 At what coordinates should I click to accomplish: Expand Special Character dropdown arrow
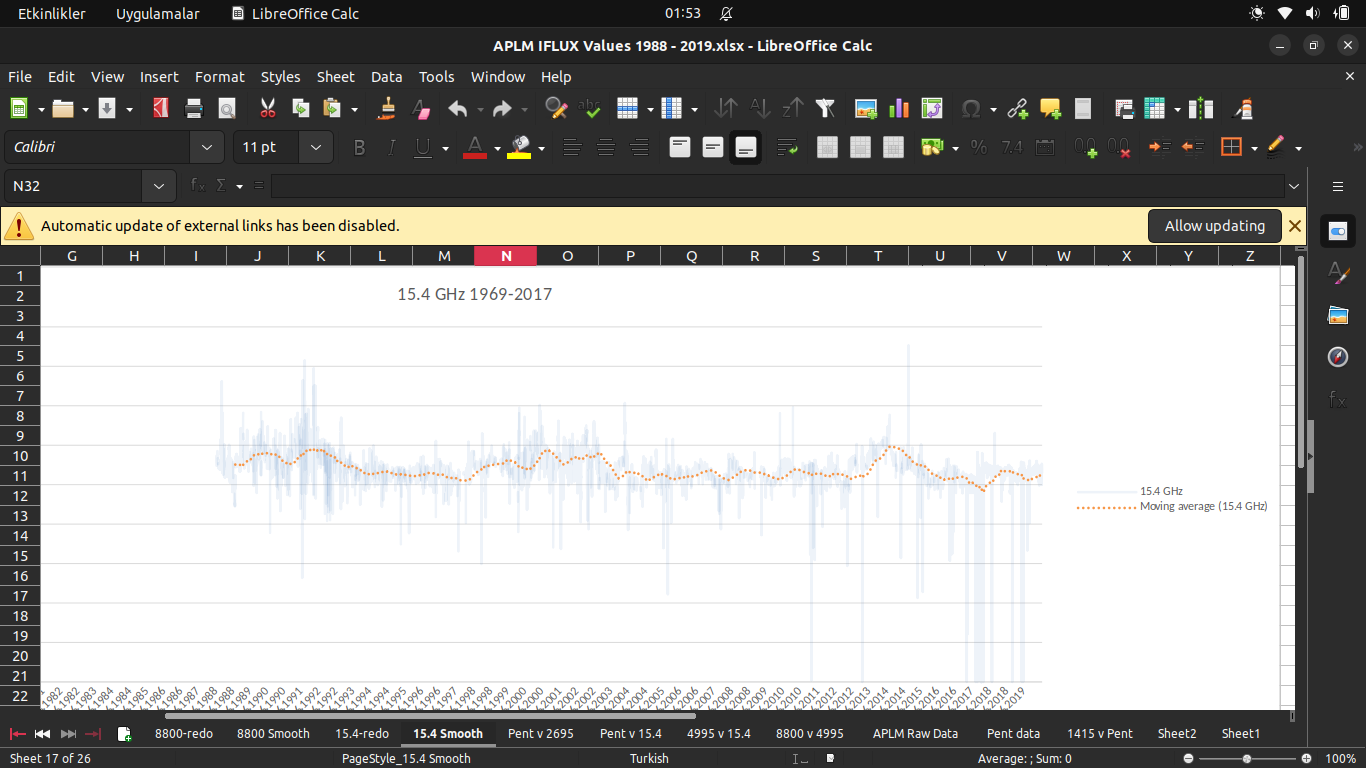(993, 109)
